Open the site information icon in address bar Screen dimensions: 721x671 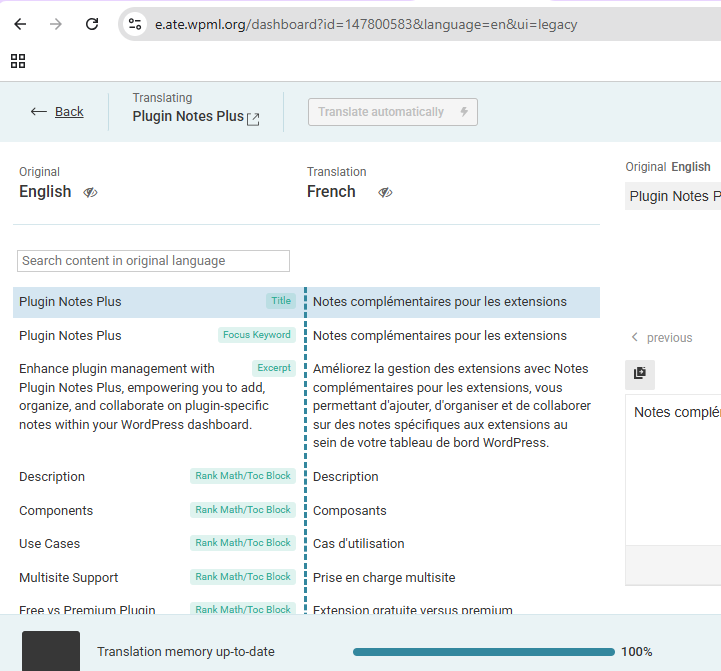click(x=136, y=24)
